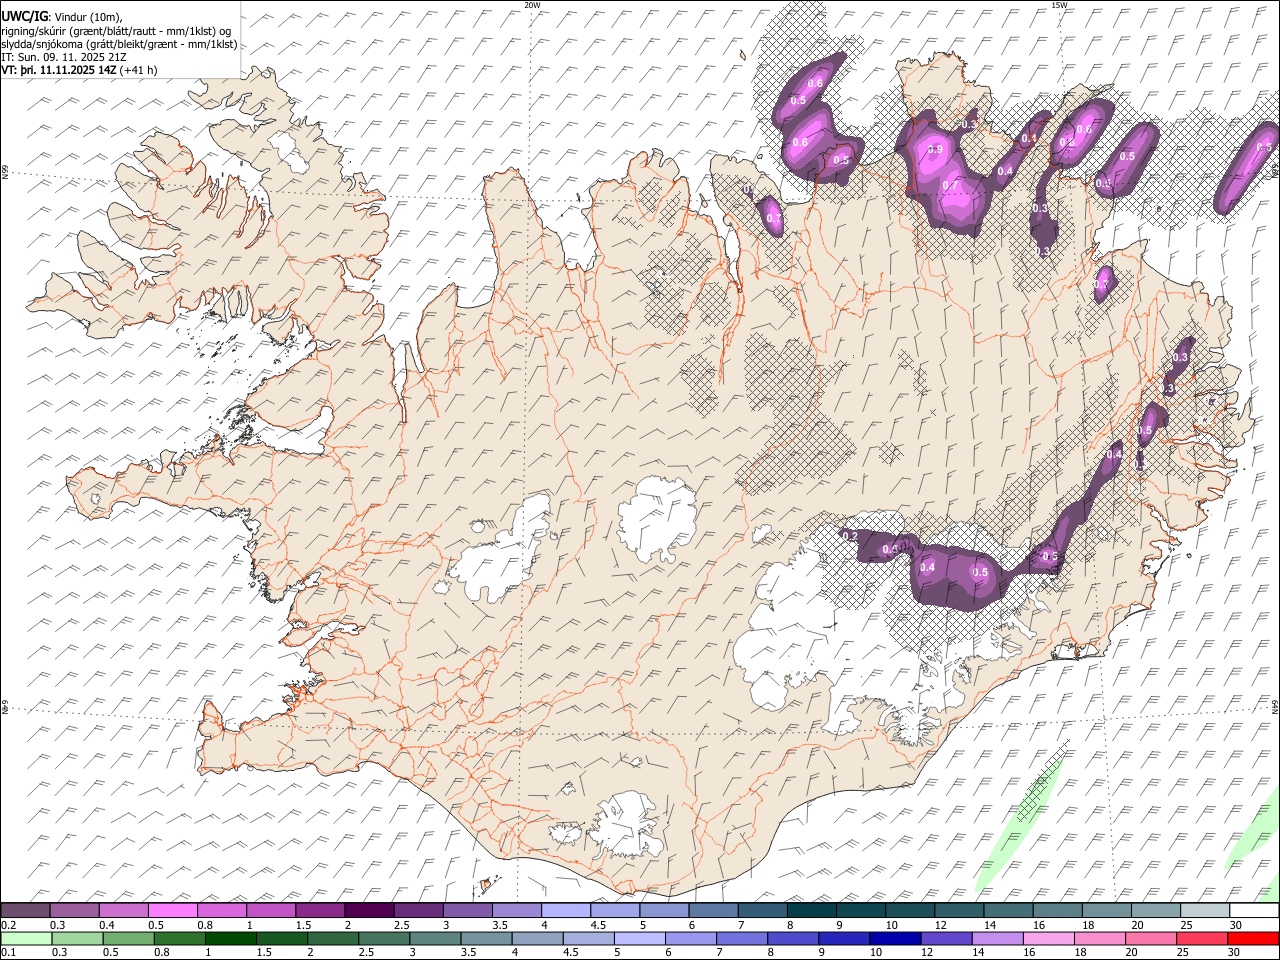Screen dimensions: 1280x960
Task: Select the white swatch above the snow legend's 30 label
Action: point(1253,910)
